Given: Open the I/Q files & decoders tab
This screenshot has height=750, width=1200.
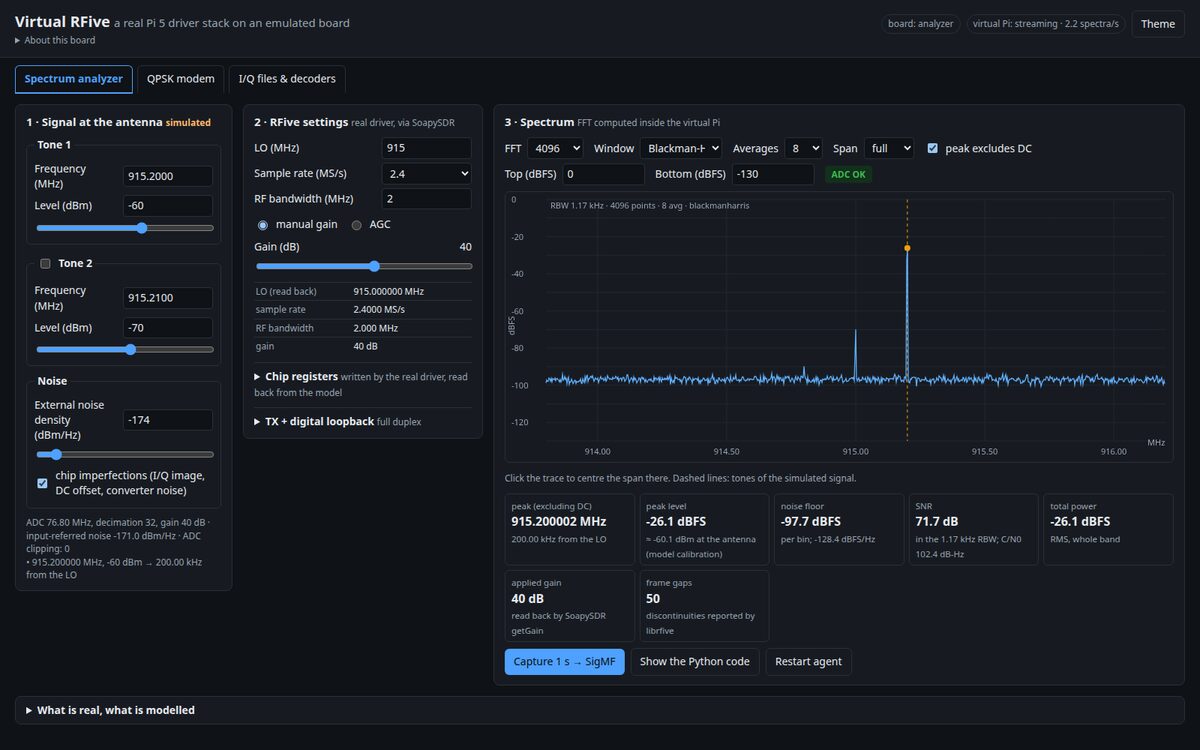Looking at the screenshot, I should click(287, 79).
